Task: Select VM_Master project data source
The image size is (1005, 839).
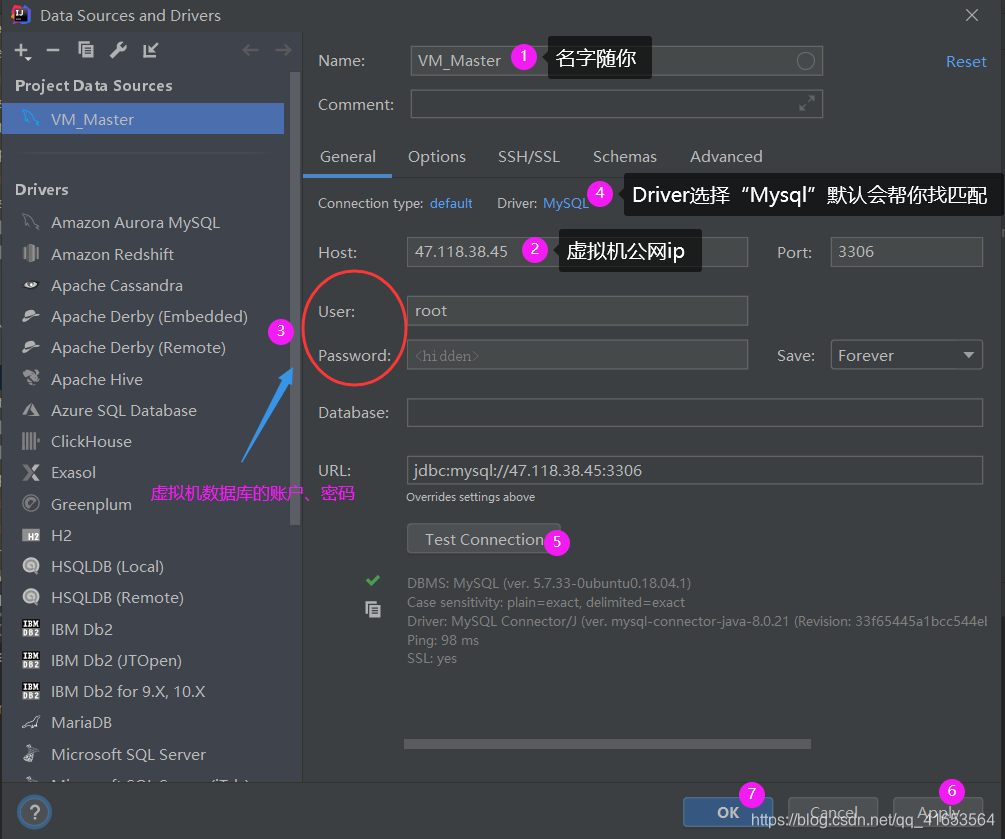Action: [143, 119]
